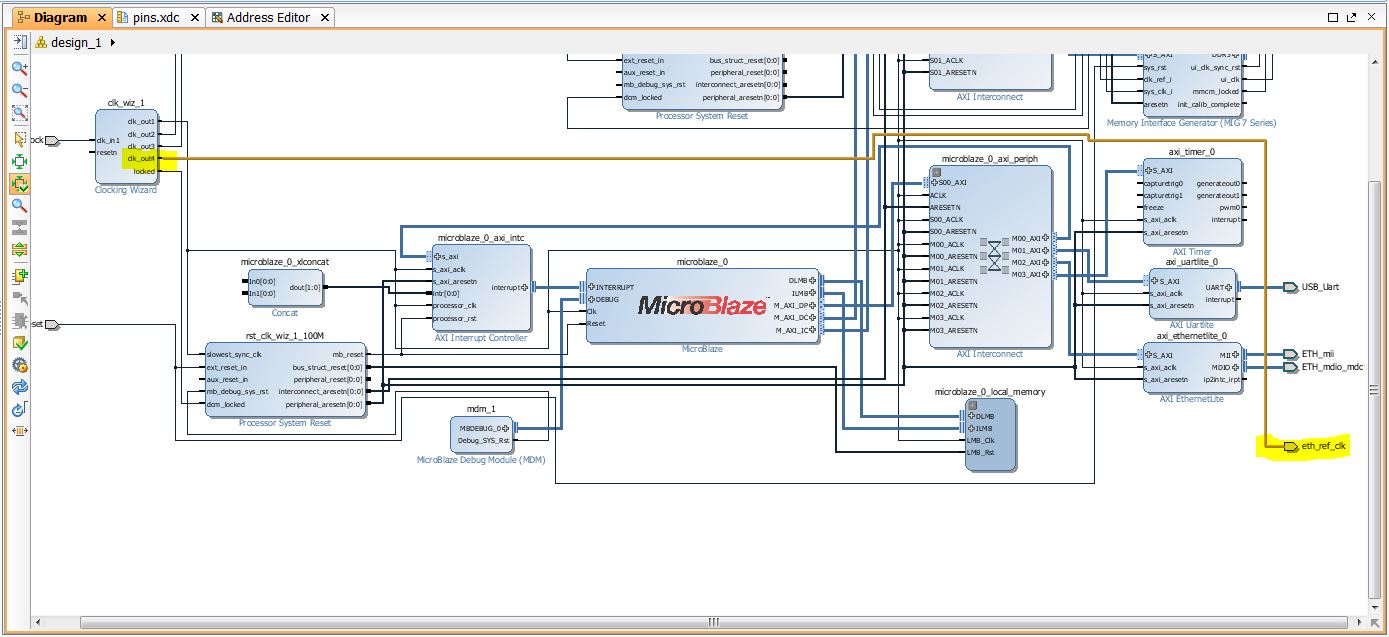Click the horizontal scrollbar thumb

(712, 621)
